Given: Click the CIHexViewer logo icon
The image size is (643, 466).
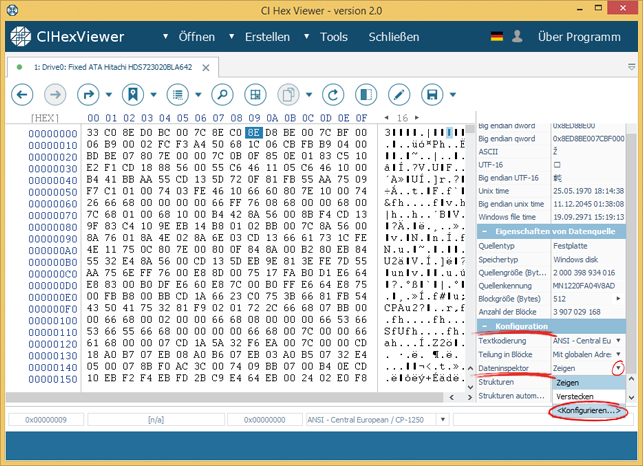Looking at the screenshot, I should [x=21, y=37].
